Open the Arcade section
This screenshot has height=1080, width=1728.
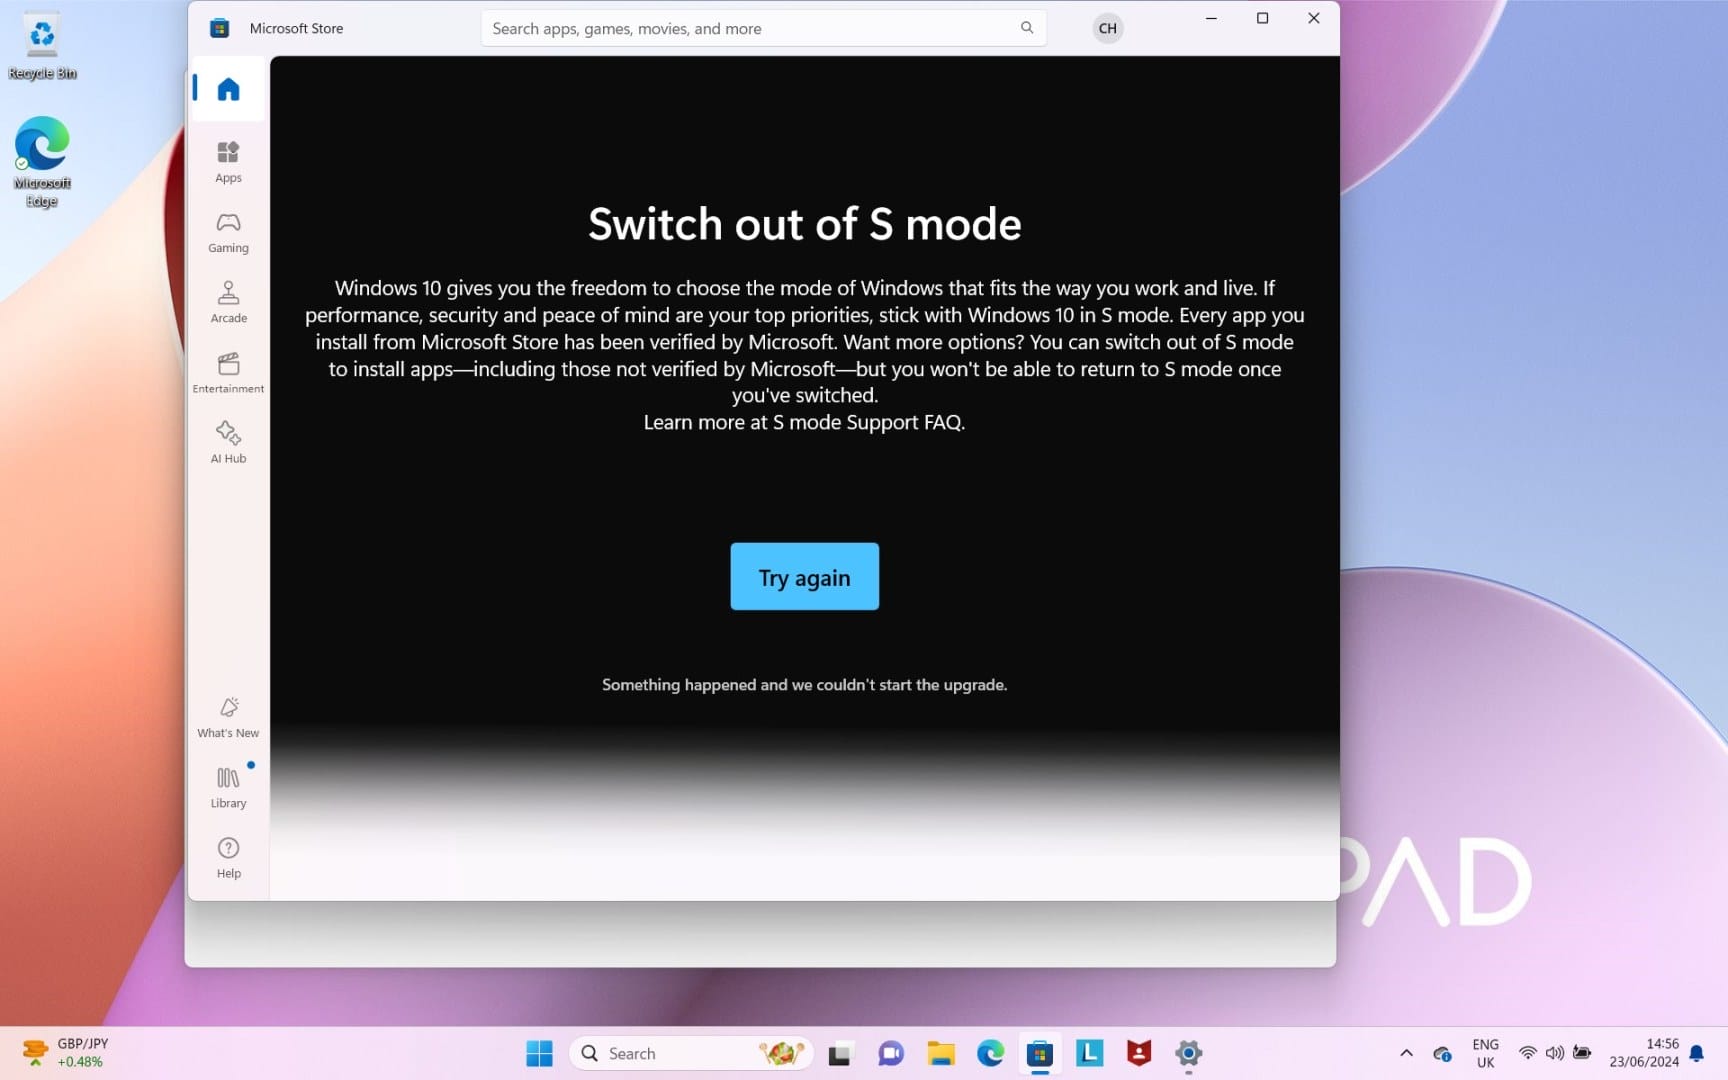click(x=228, y=301)
